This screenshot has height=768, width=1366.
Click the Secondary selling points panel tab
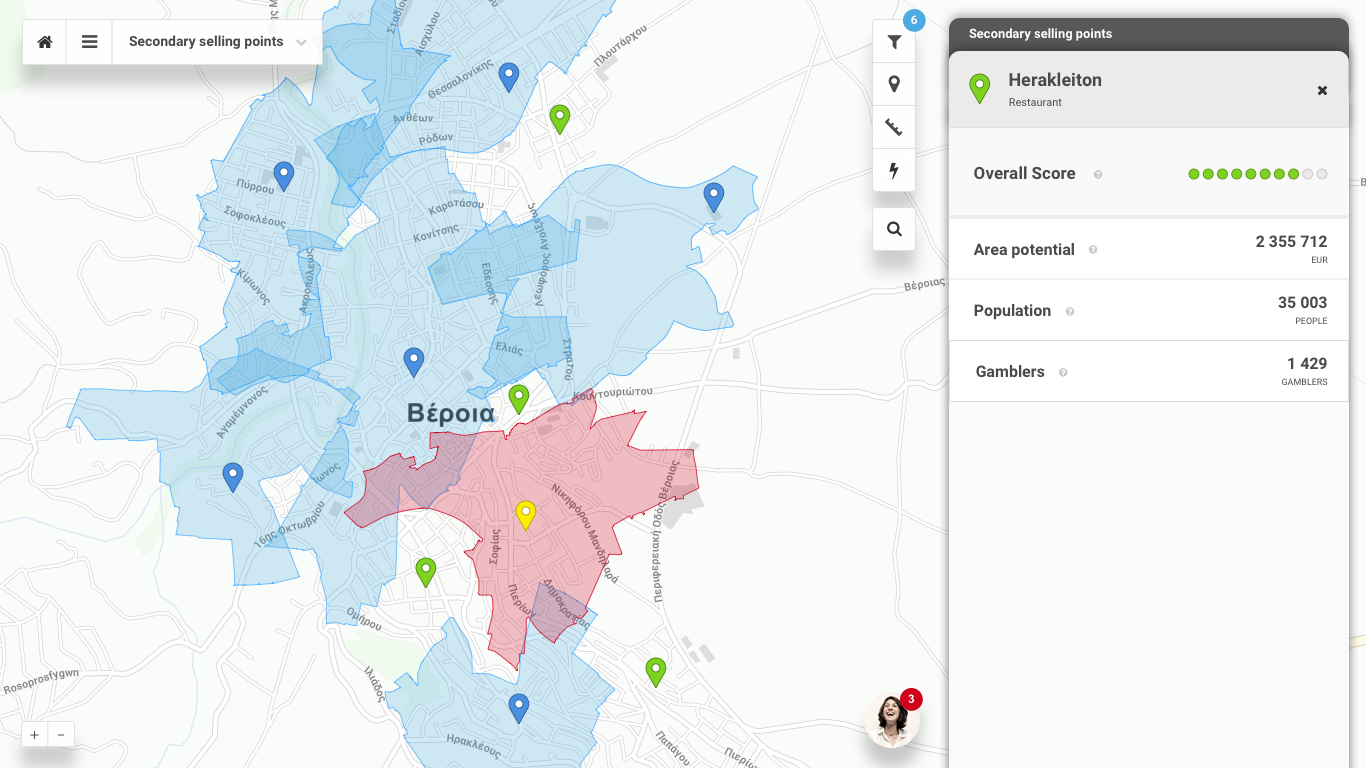point(1040,34)
